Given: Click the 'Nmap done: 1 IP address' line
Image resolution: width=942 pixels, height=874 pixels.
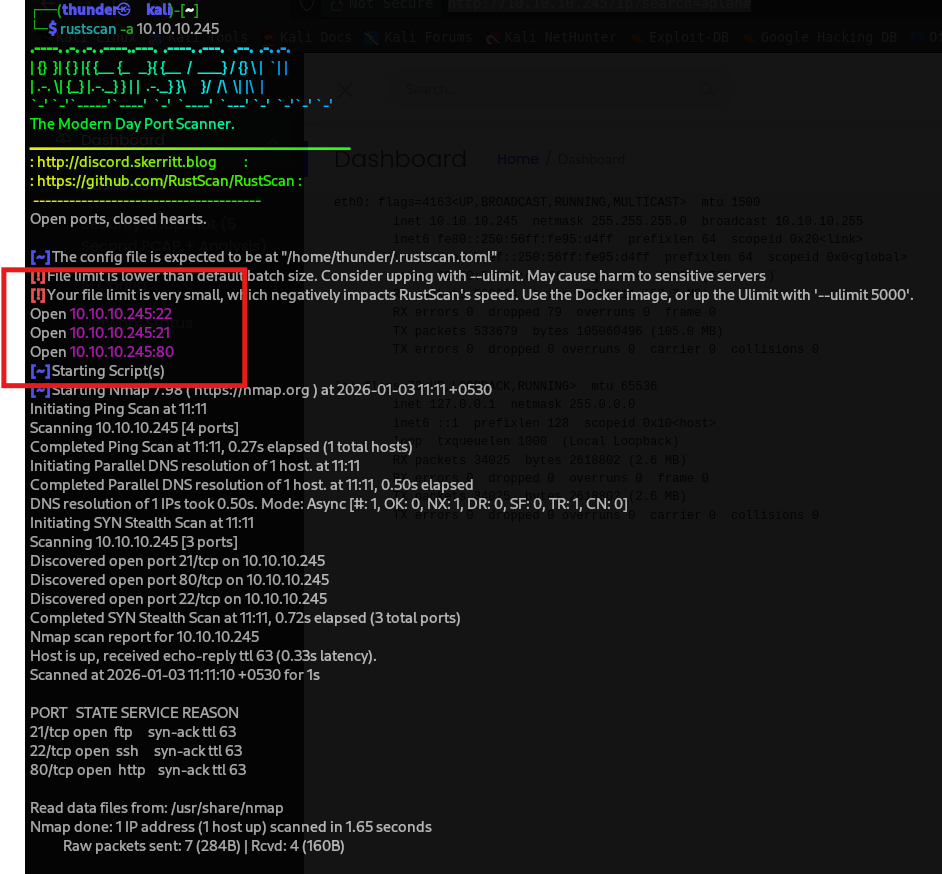Looking at the screenshot, I should [x=231, y=827].
